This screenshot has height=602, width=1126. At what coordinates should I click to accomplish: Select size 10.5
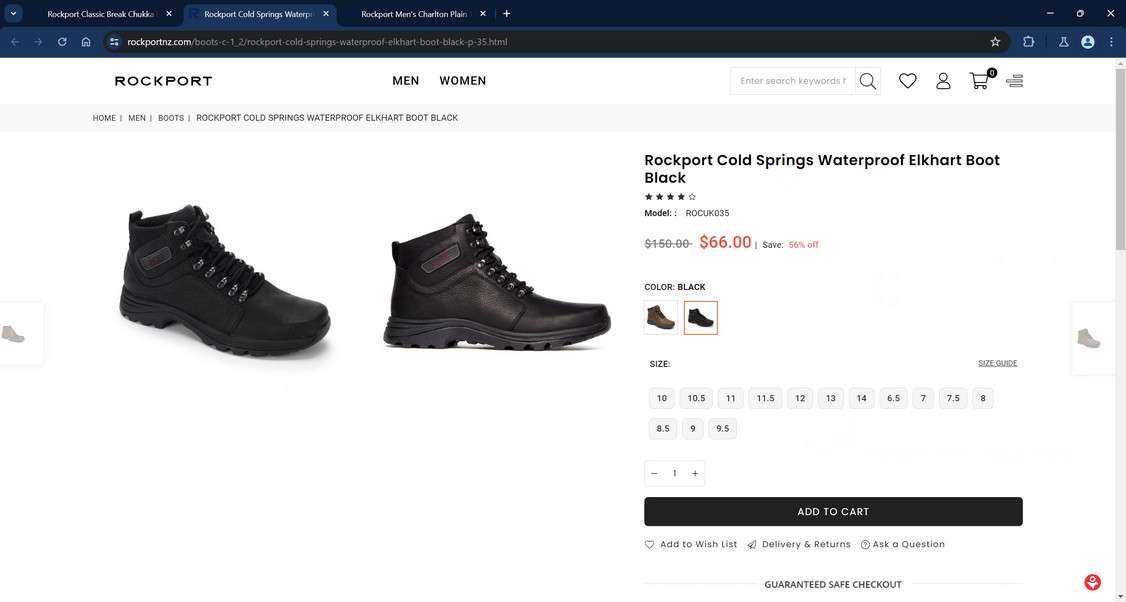696,398
